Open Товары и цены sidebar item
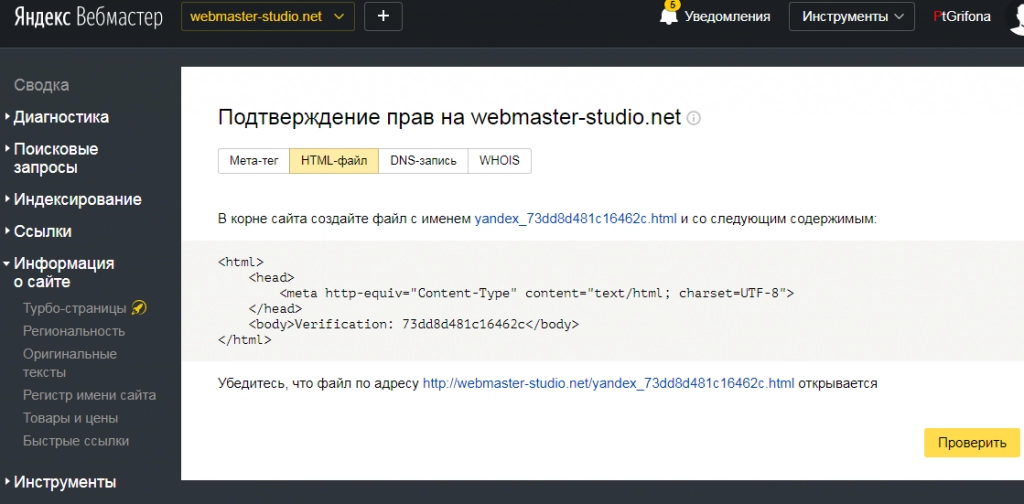1024x504 pixels. pyautogui.click(x=71, y=418)
